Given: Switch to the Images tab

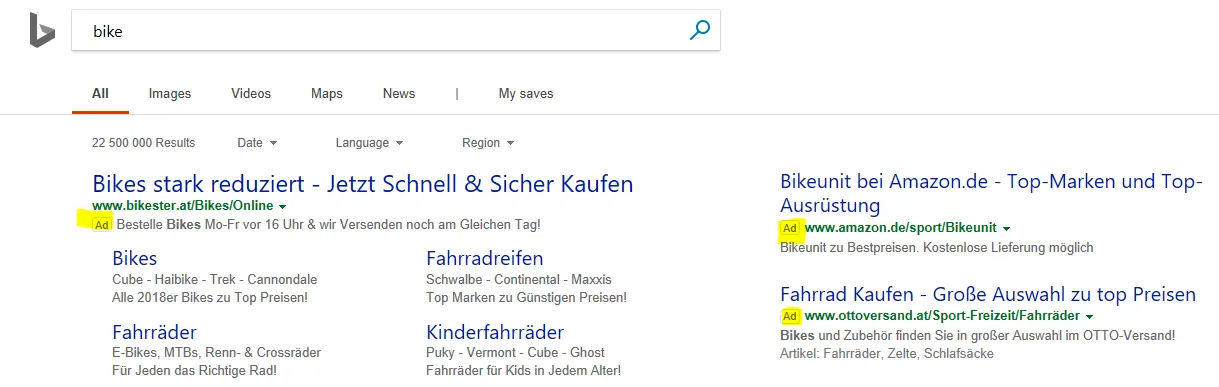Looking at the screenshot, I should [x=170, y=94].
